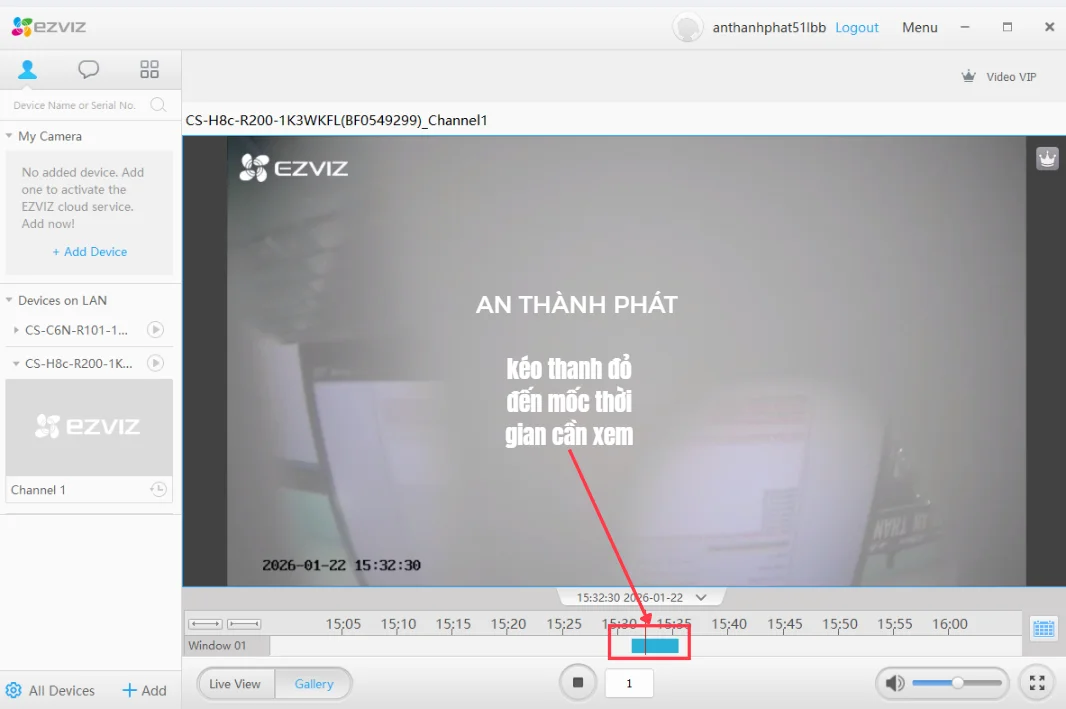This screenshot has width=1066, height=709.
Task: Open the calendar icon beside the timeline
Action: pyautogui.click(x=1043, y=627)
